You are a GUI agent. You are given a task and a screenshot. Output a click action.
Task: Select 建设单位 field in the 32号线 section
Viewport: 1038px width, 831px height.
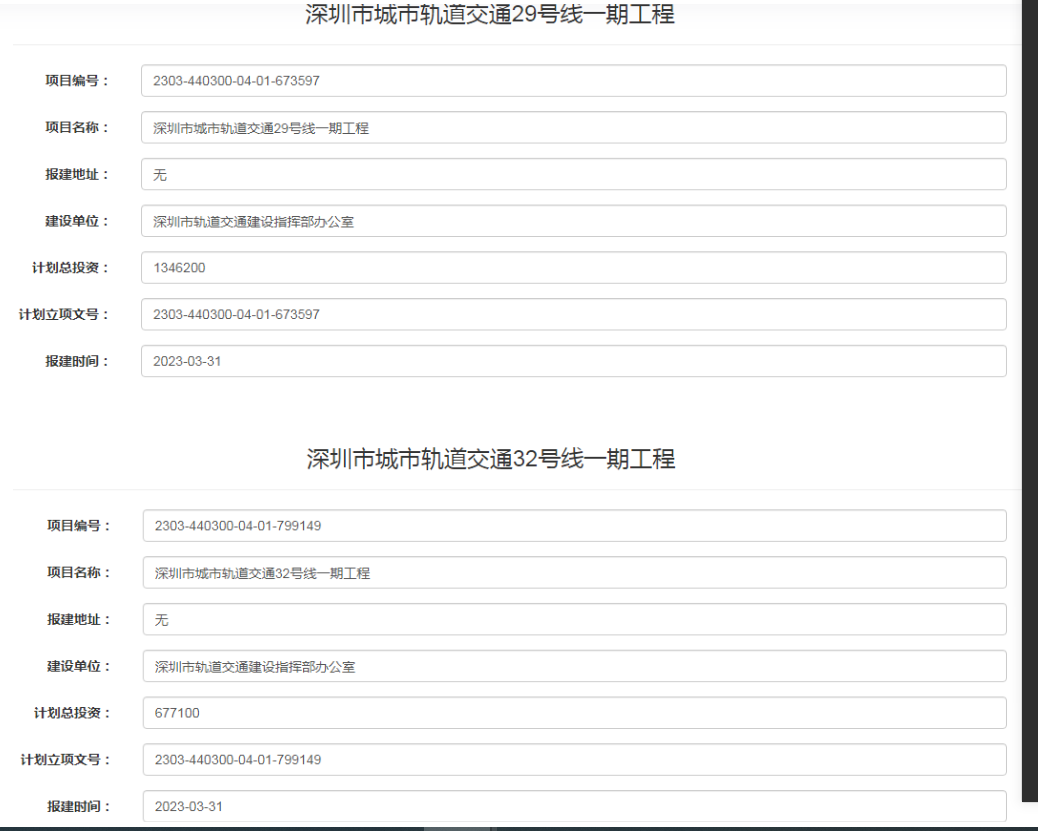[x=574, y=666]
